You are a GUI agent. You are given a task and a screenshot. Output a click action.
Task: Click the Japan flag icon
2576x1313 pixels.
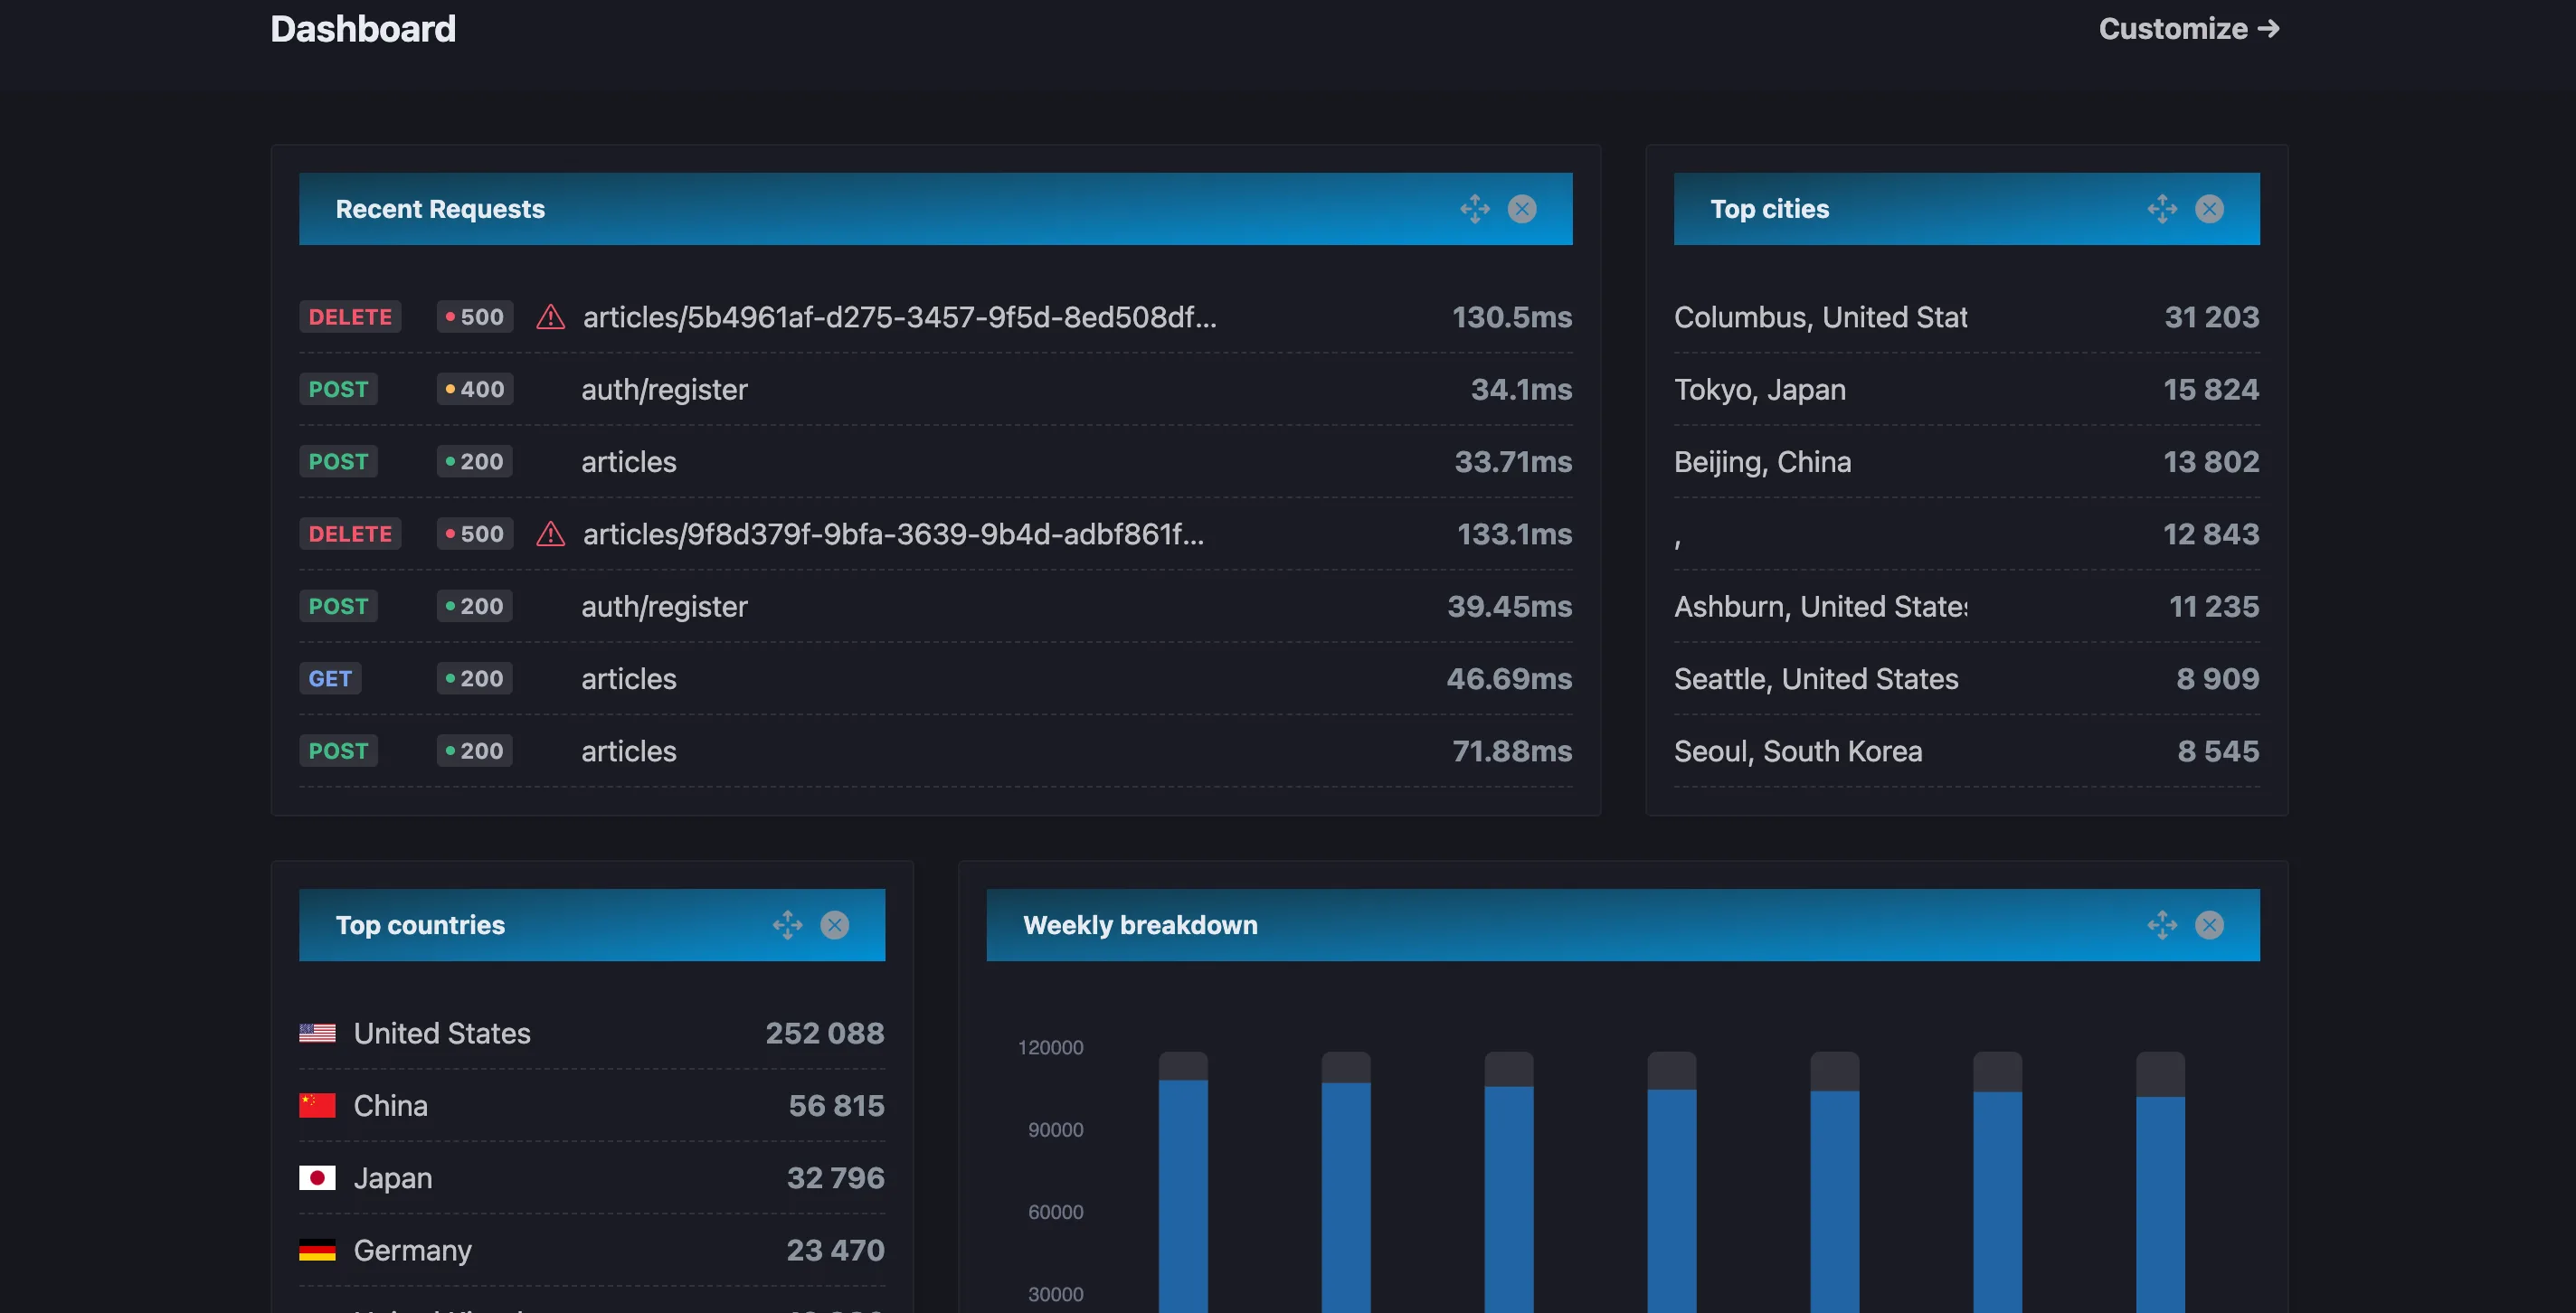point(317,1178)
